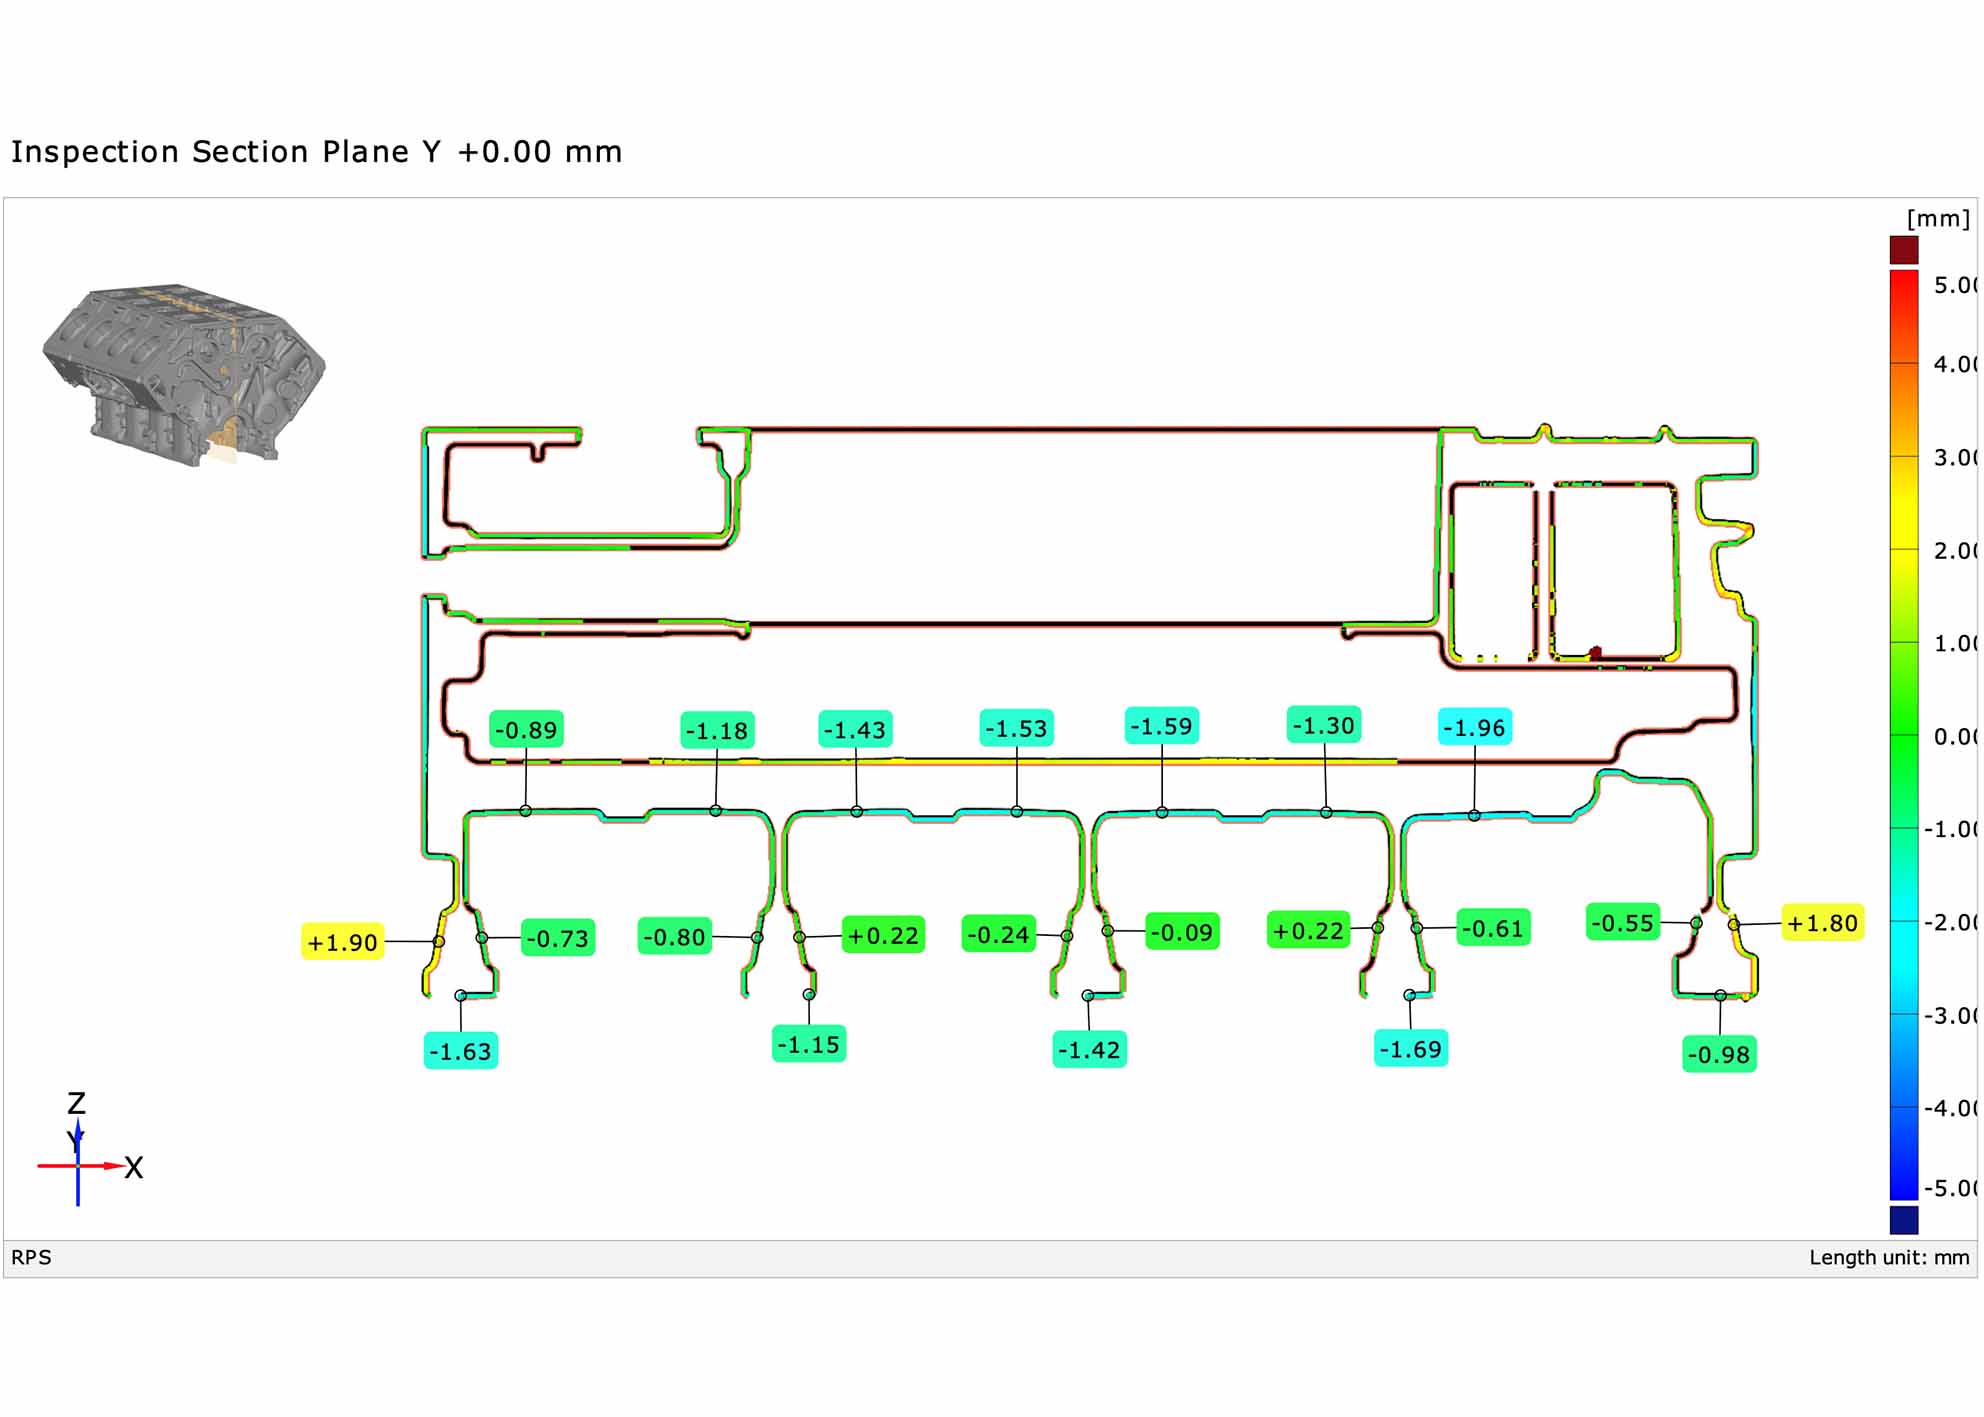Select the -1.43 deviation label

pyautogui.click(x=855, y=730)
